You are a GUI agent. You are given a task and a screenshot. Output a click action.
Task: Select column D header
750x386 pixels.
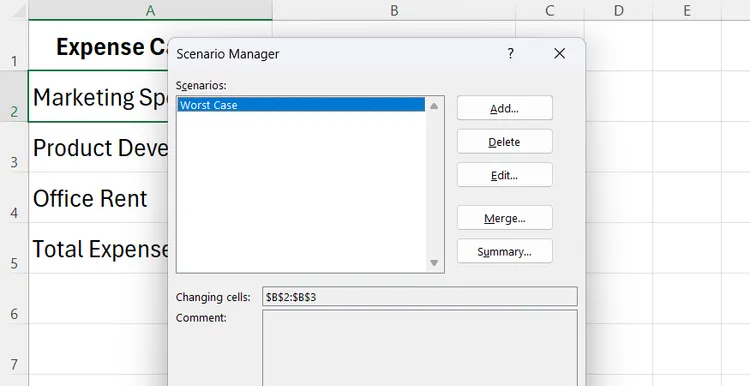[x=618, y=10]
